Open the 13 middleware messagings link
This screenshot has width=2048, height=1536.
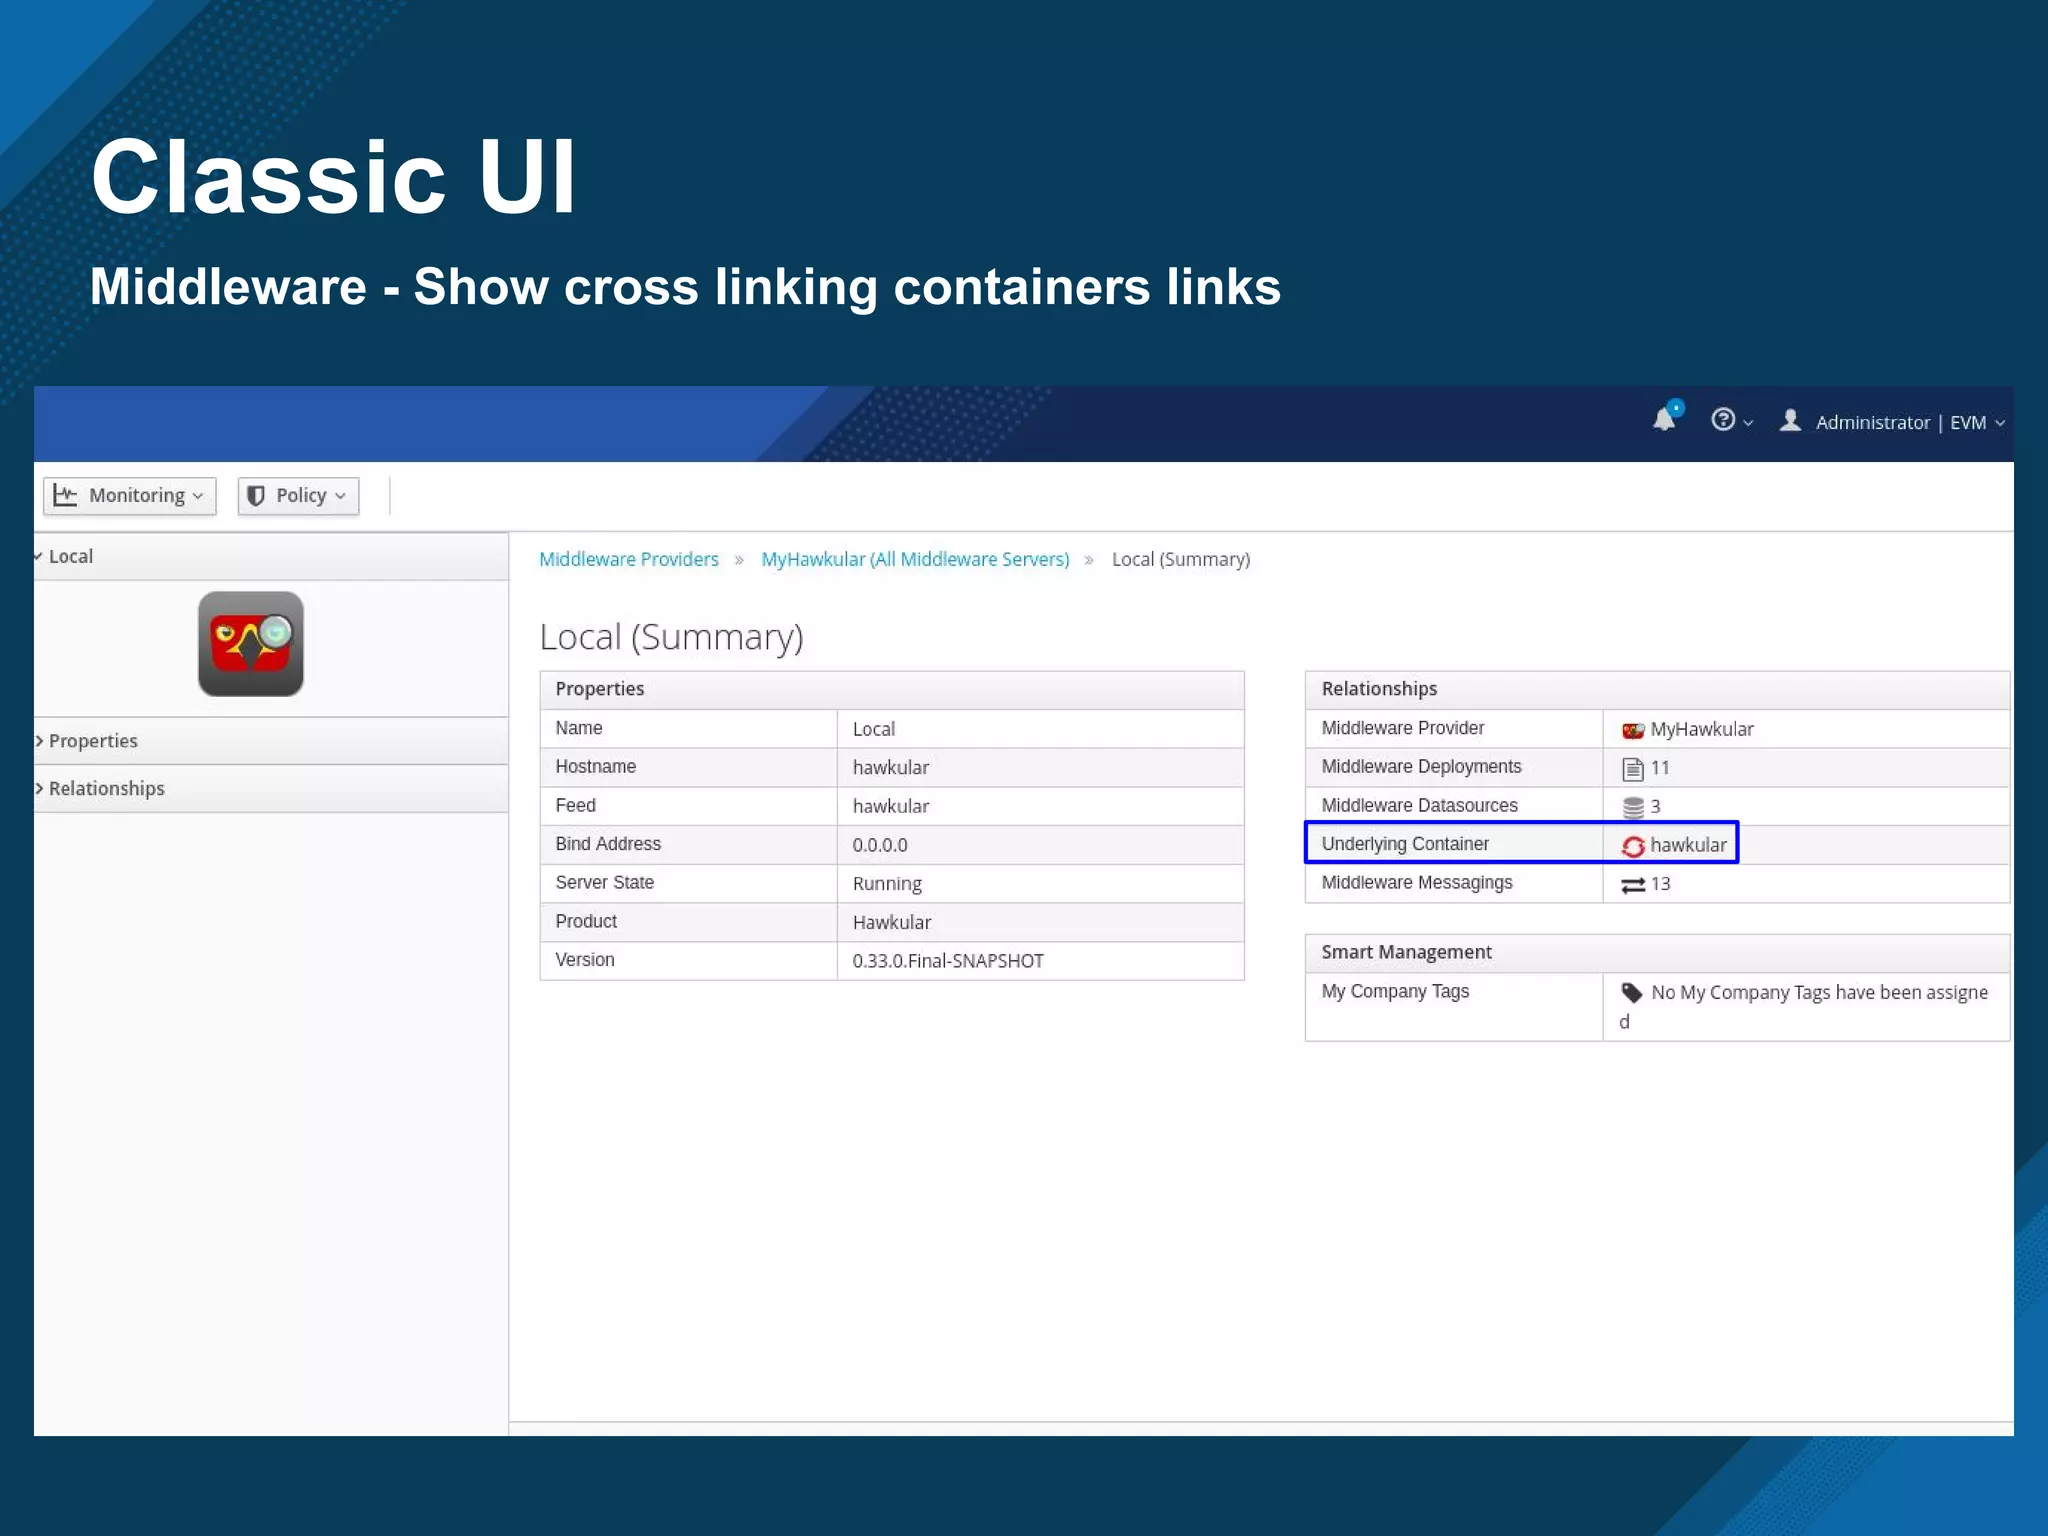pos(1660,884)
